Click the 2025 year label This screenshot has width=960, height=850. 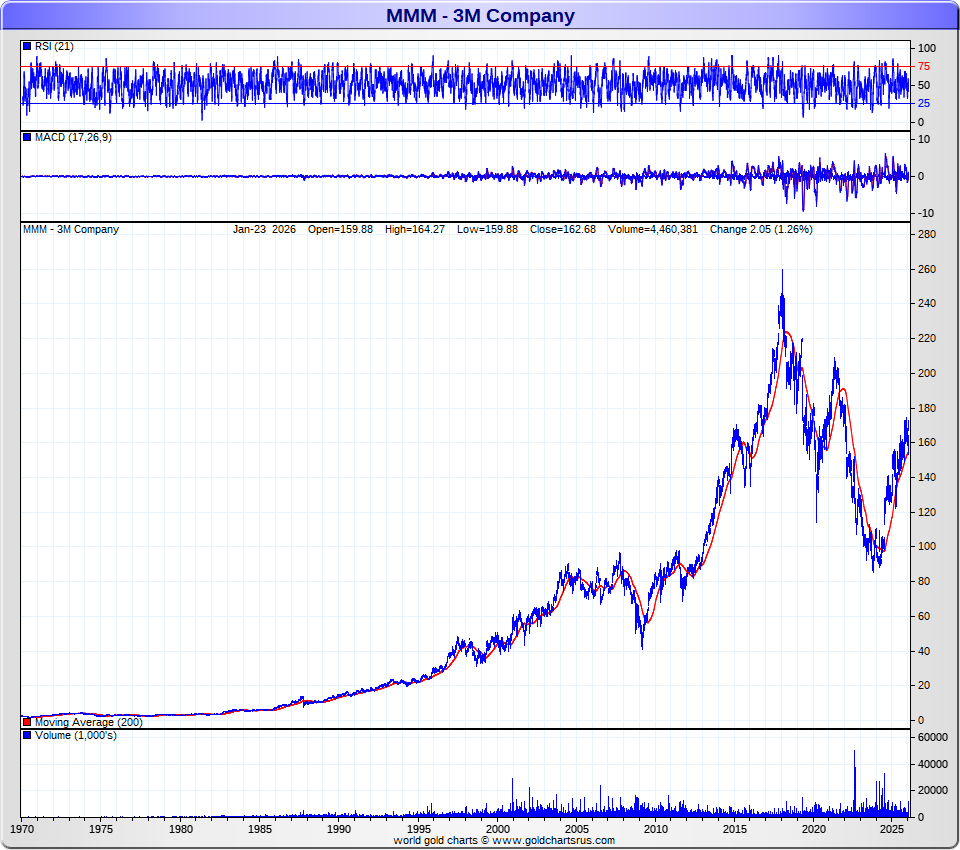tap(893, 829)
